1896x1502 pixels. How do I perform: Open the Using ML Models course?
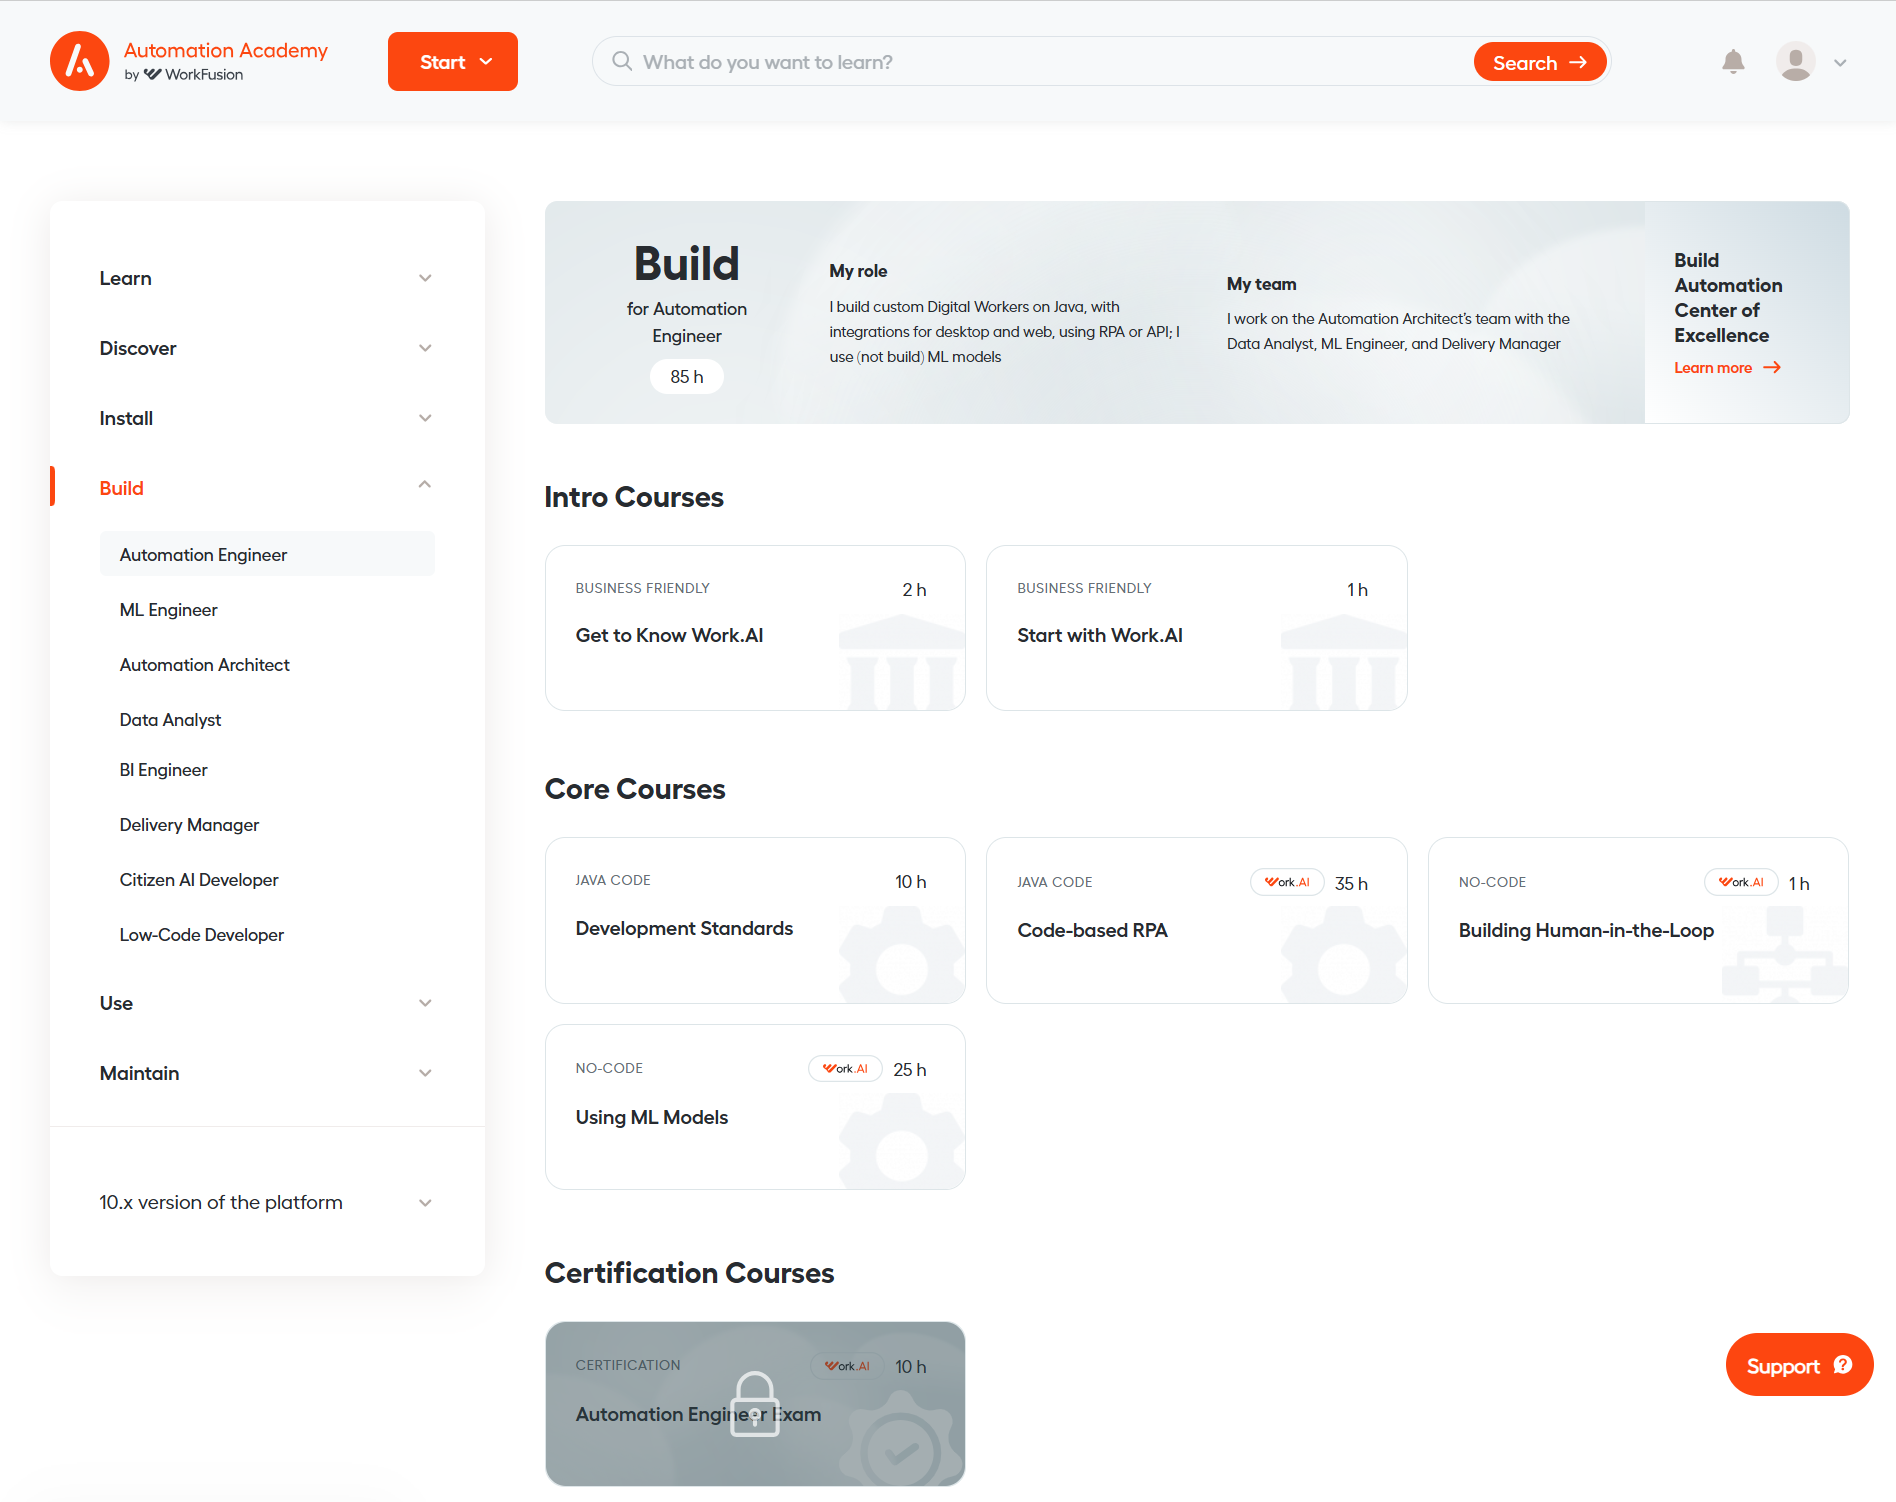pos(755,1107)
